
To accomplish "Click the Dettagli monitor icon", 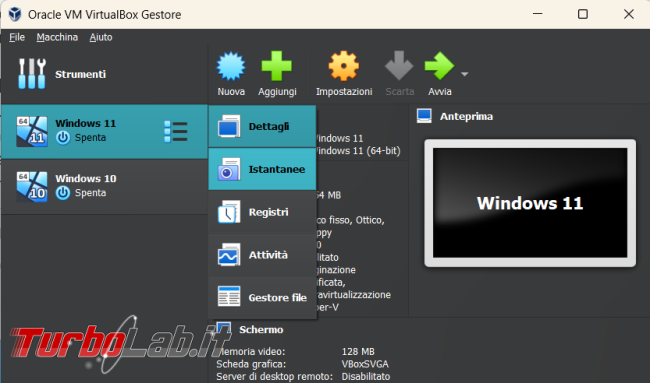I will (x=229, y=126).
